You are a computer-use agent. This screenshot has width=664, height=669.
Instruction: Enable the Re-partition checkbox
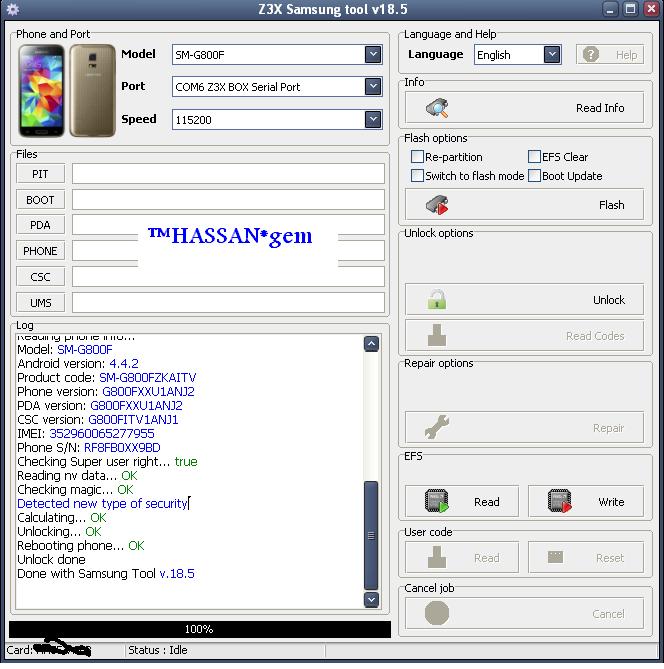(x=417, y=157)
